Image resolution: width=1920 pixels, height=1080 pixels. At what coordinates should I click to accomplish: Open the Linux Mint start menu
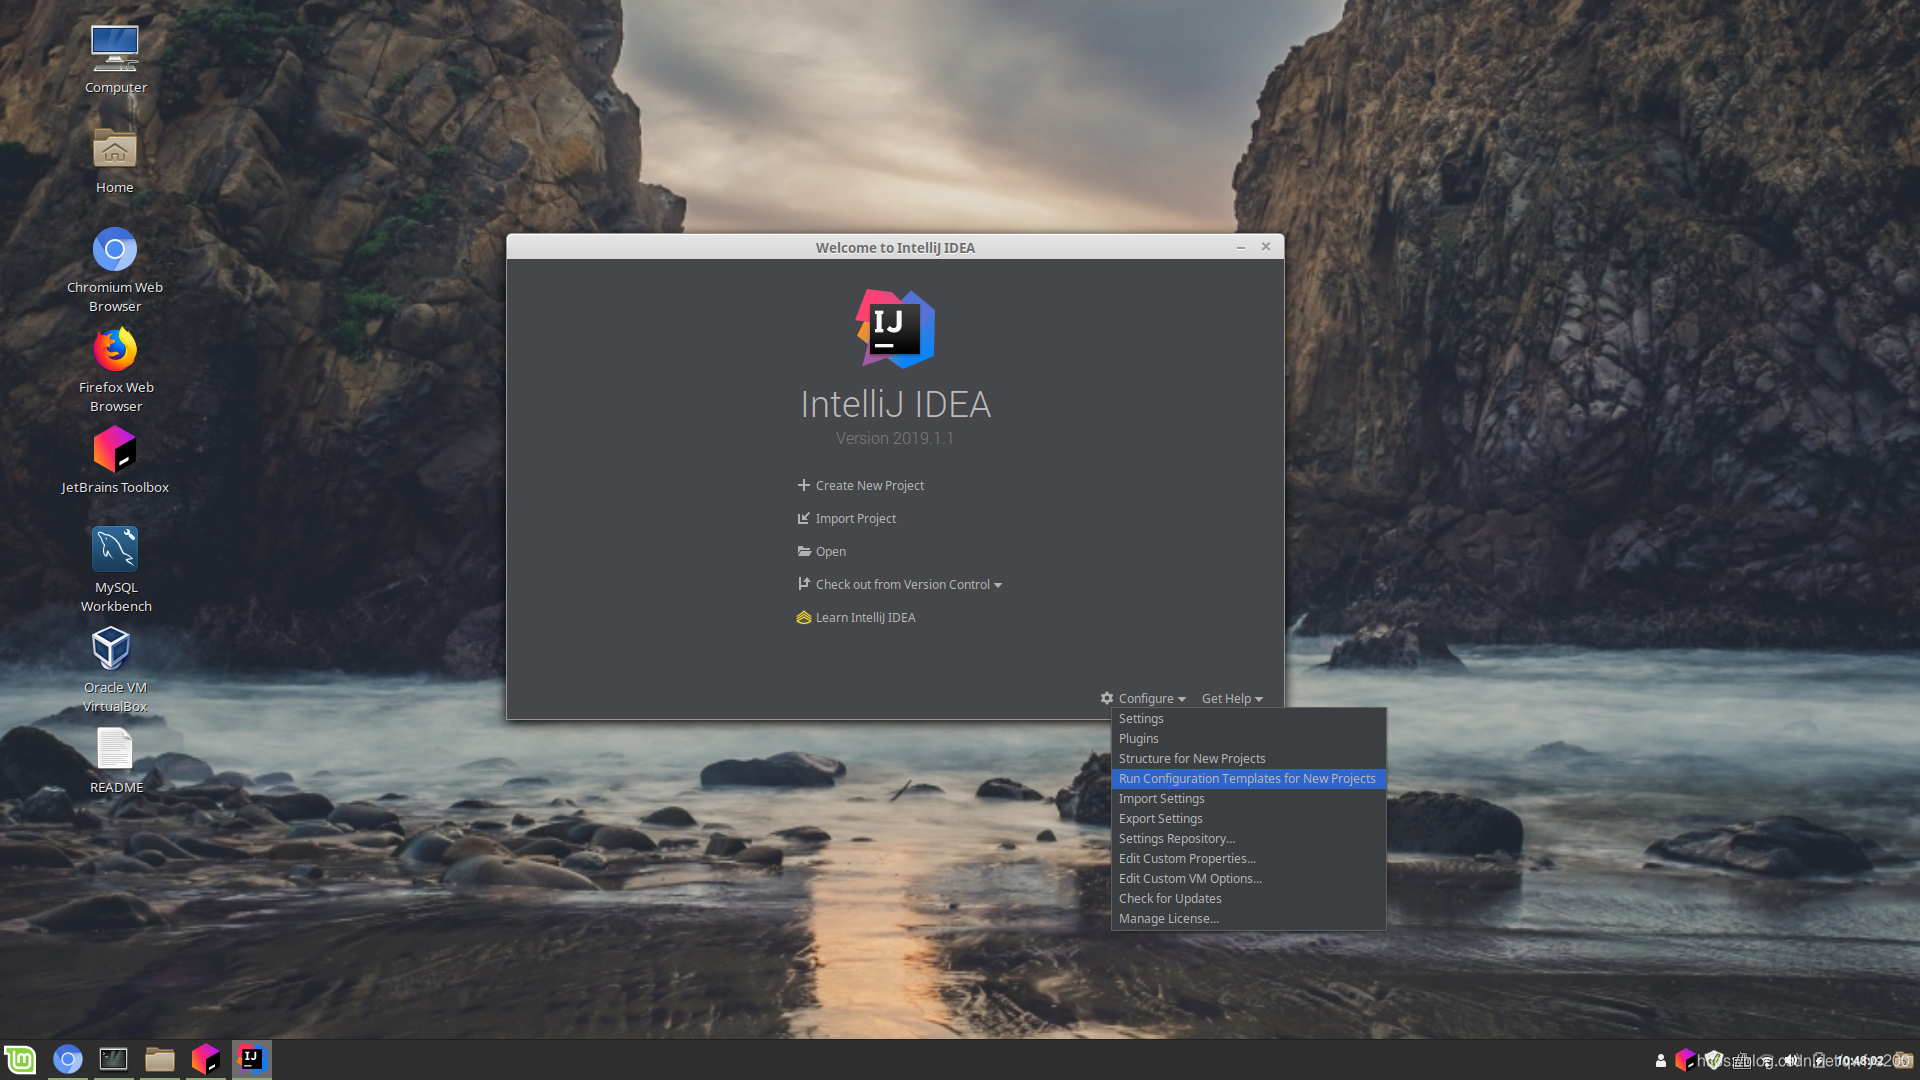click(20, 1059)
